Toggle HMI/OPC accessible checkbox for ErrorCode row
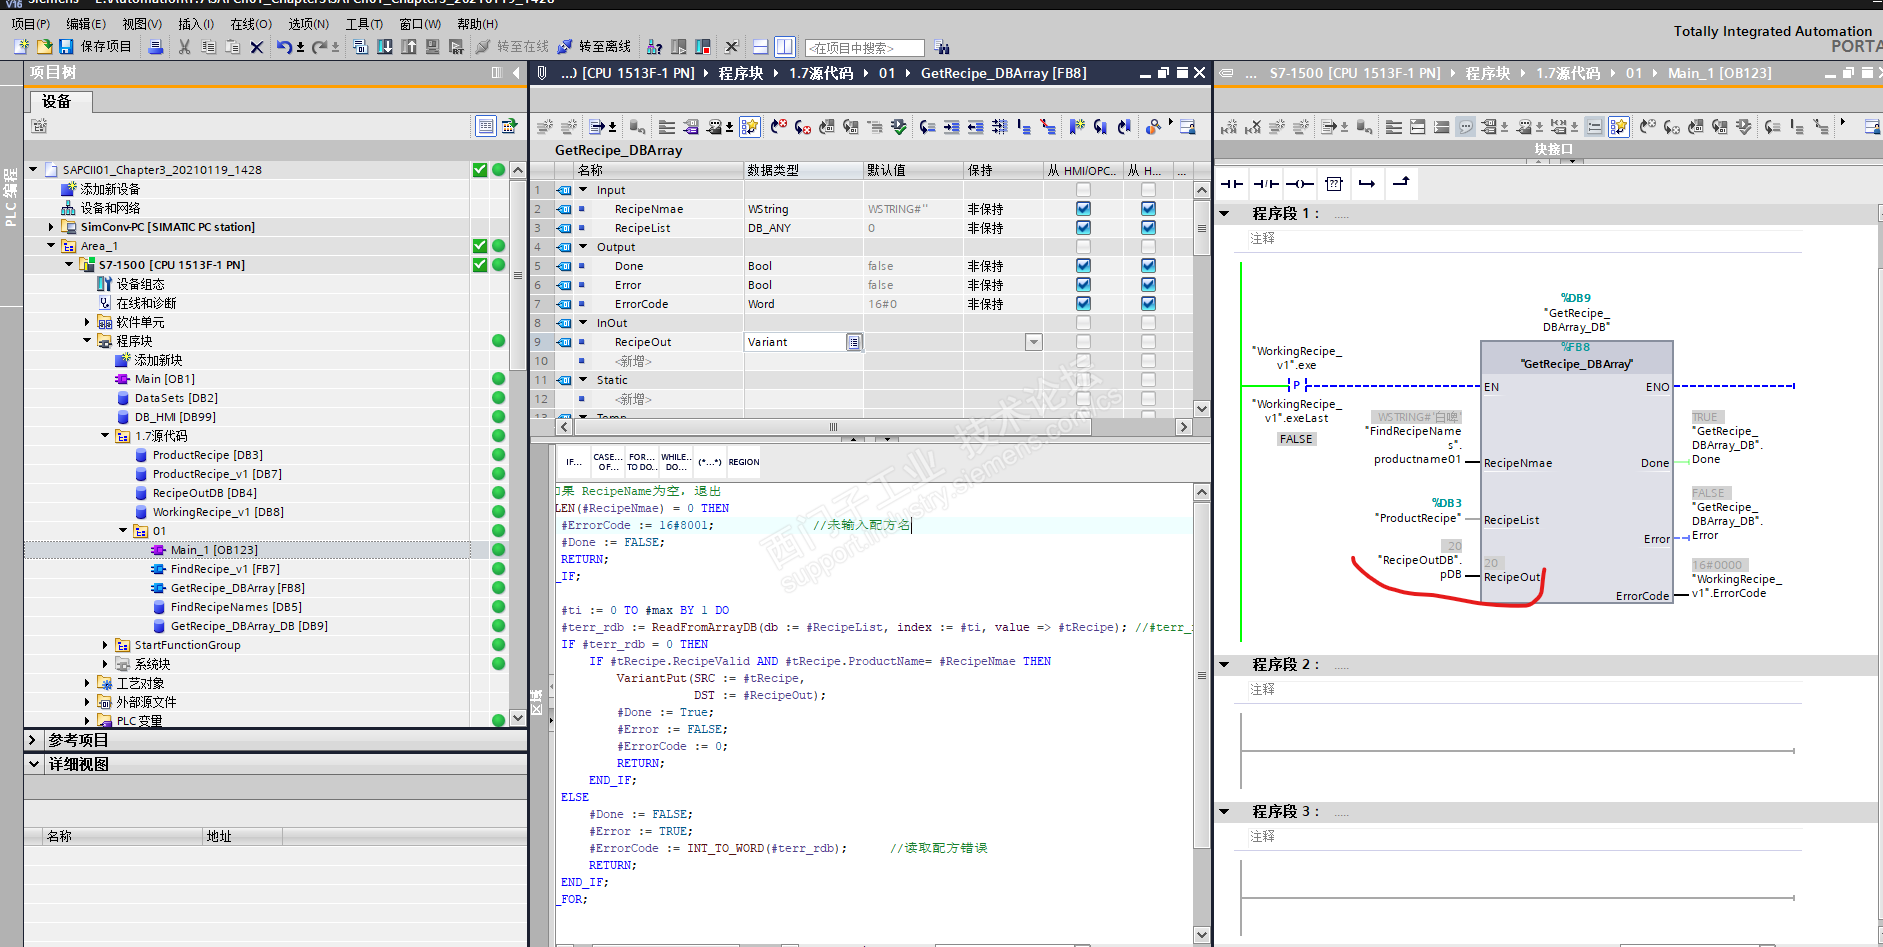 pos(1083,304)
